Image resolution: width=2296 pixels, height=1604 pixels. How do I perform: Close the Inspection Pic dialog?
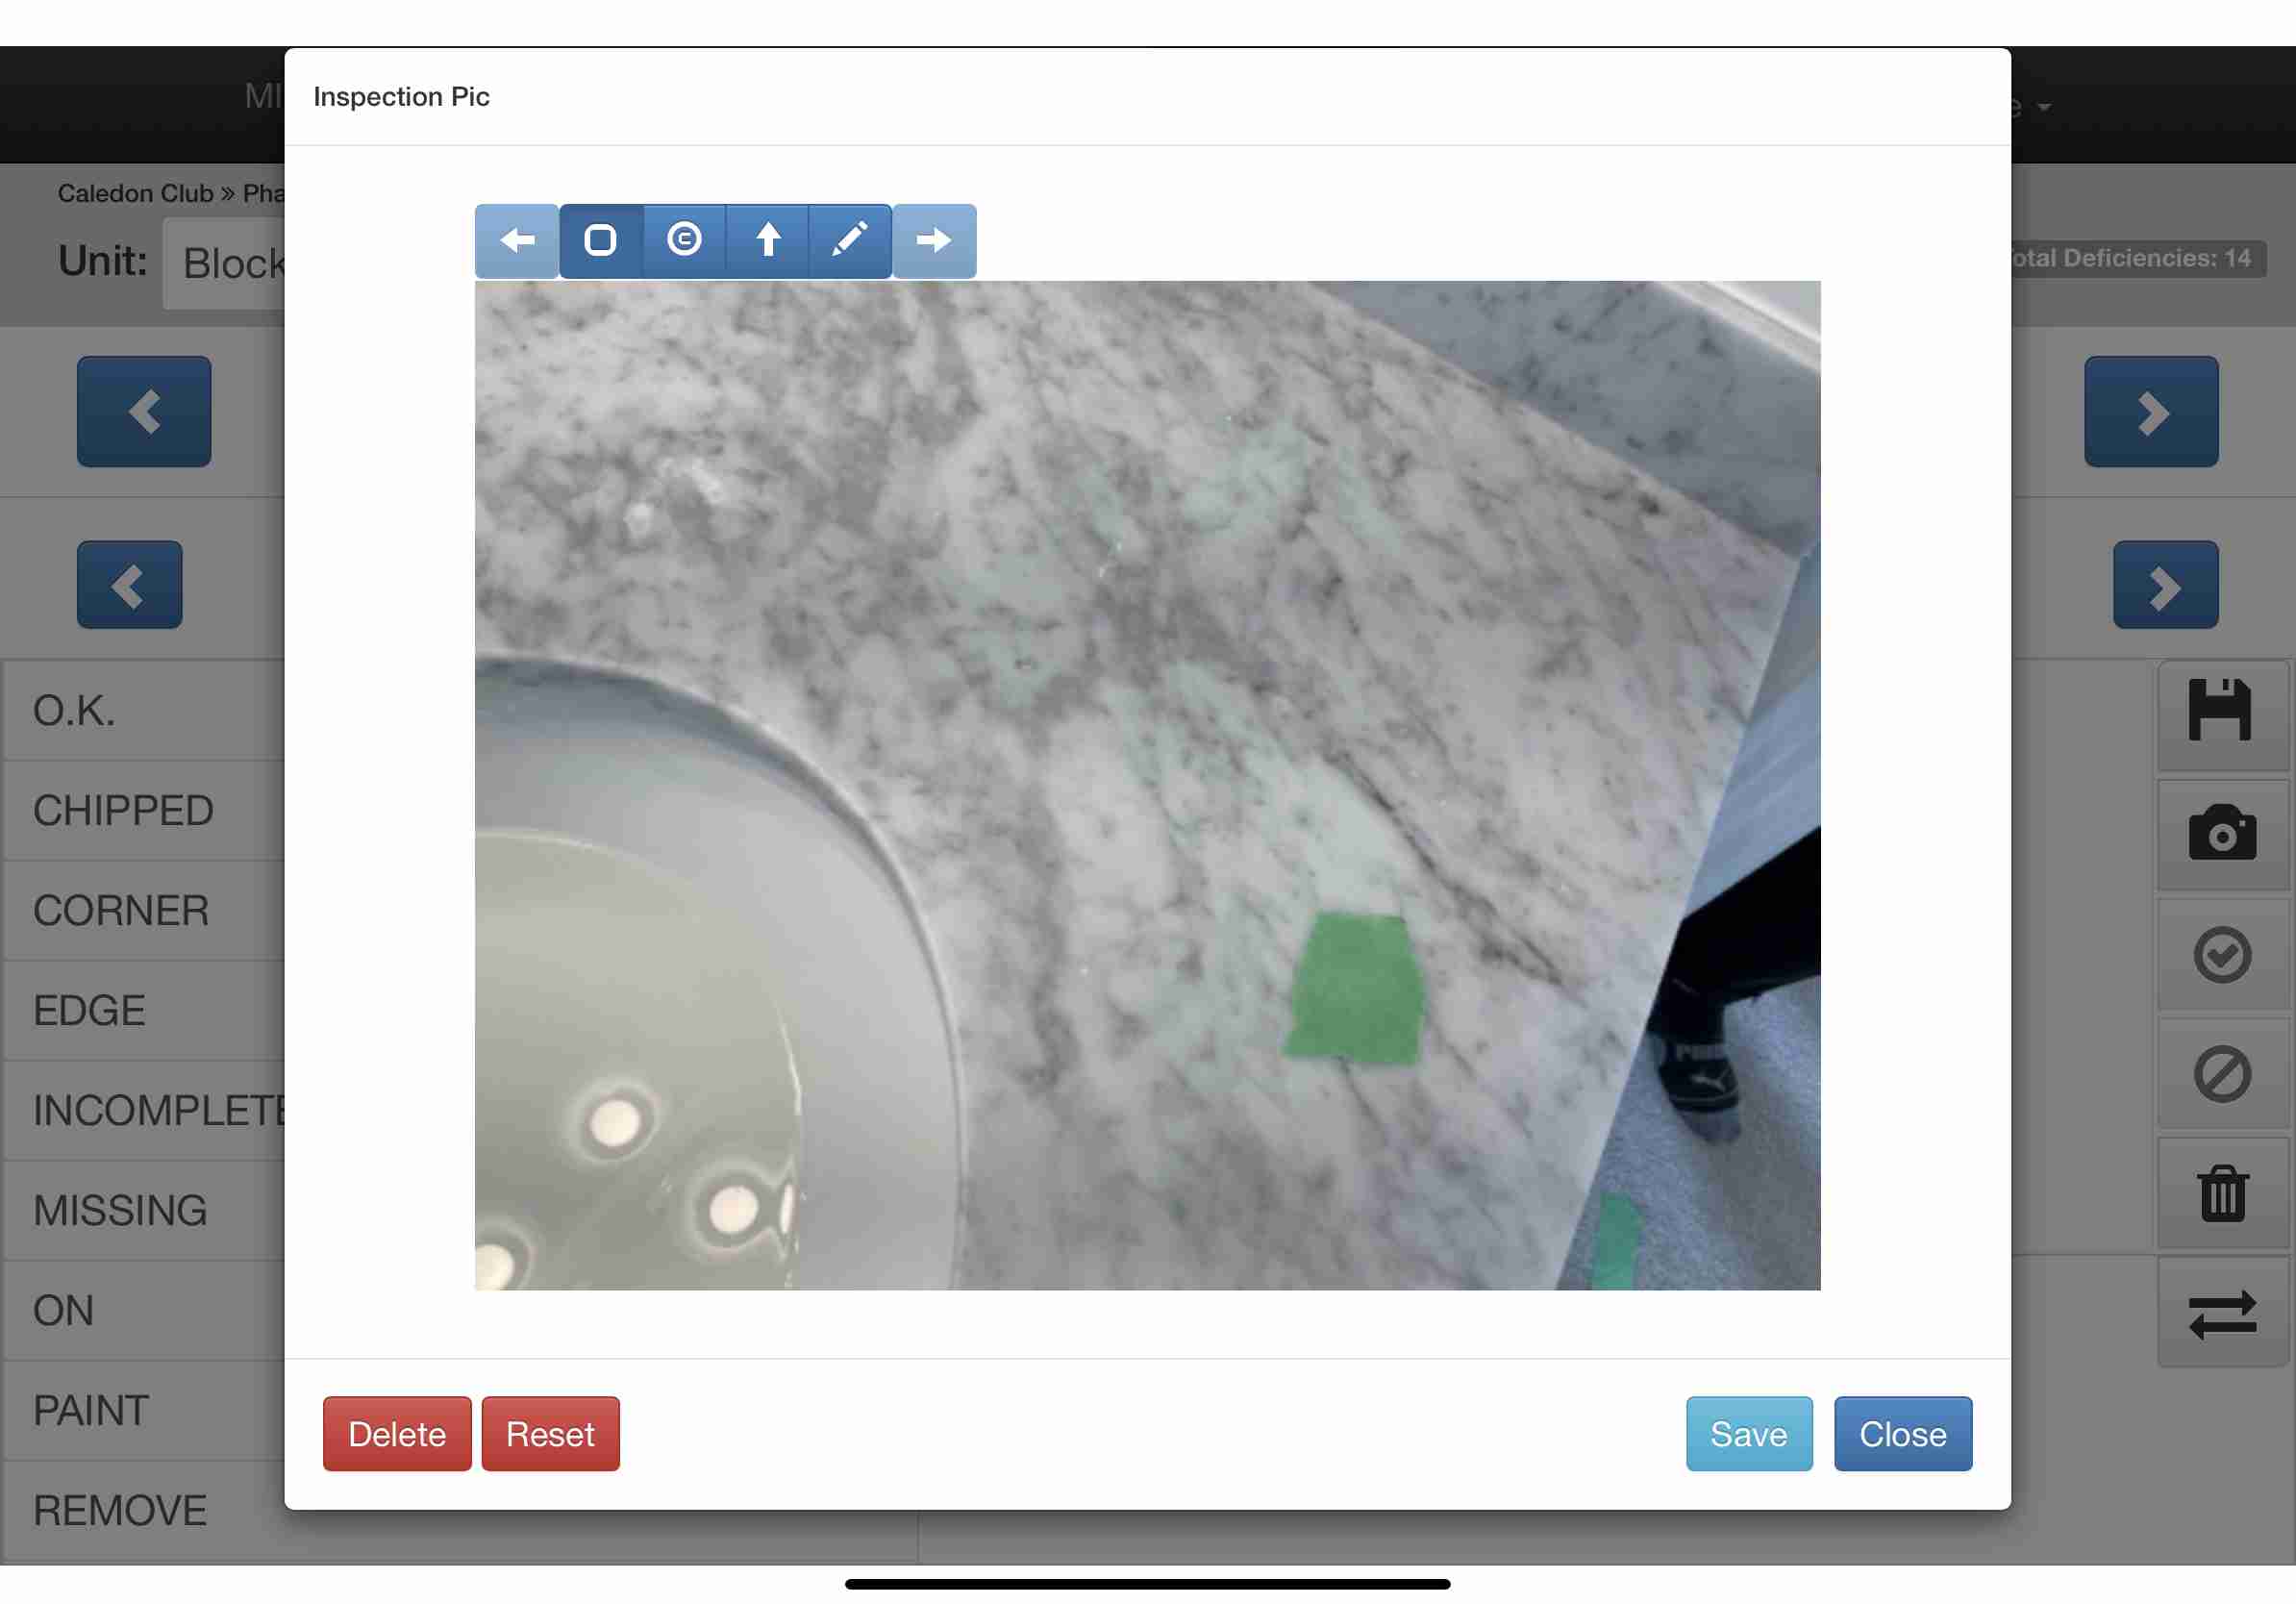(1903, 1434)
